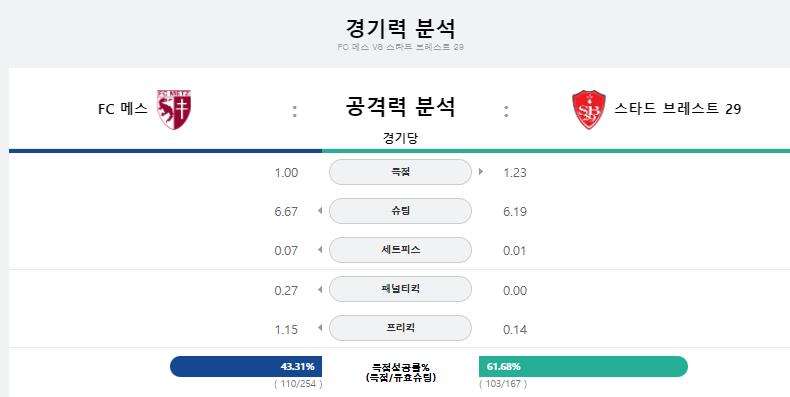Select the 슈팅 stat pill
The height and width of the screenshot is (397, 790).
[401, 211]
